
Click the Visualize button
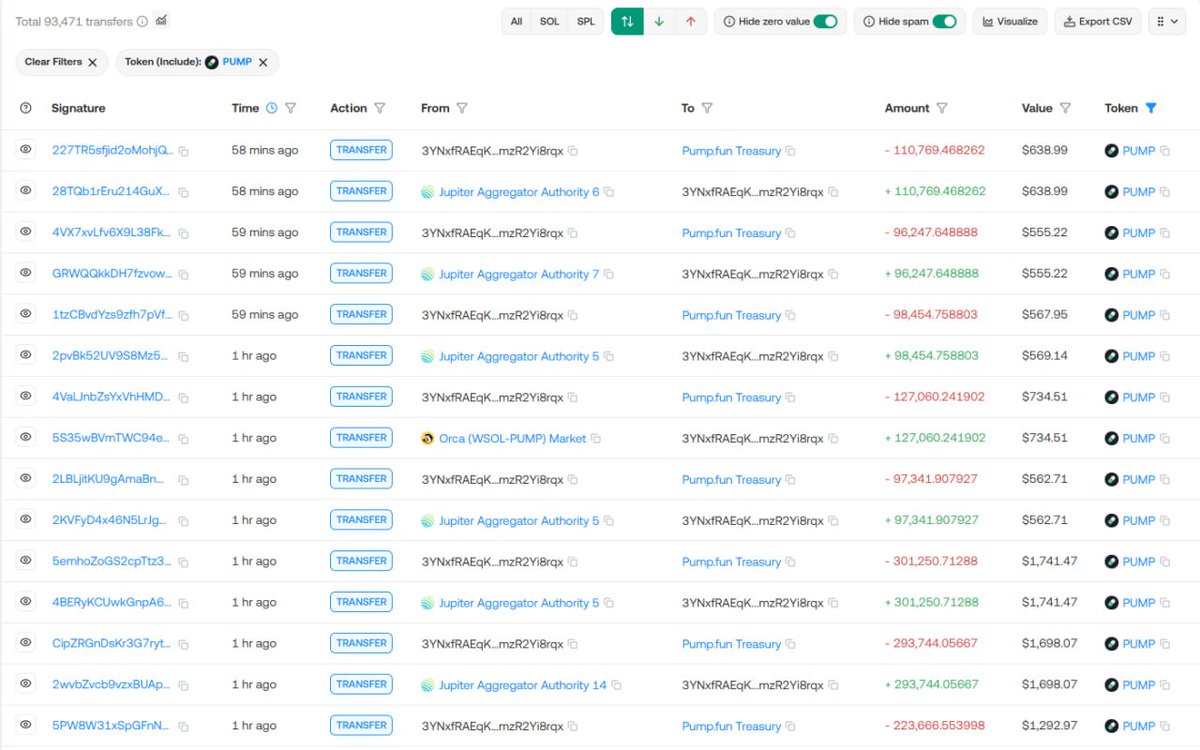[x=1010, y=21]
